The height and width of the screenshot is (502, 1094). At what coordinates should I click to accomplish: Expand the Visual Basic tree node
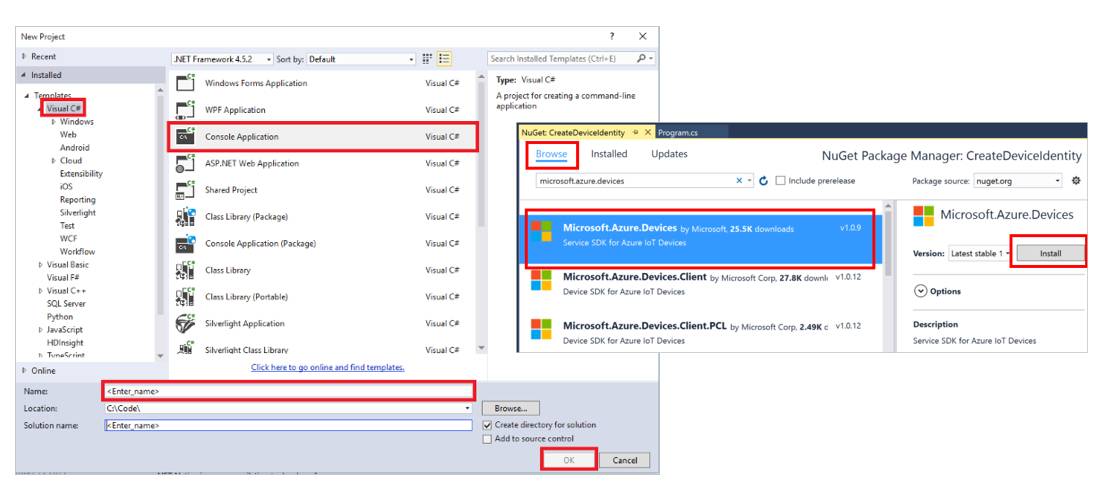pos(40,265)
